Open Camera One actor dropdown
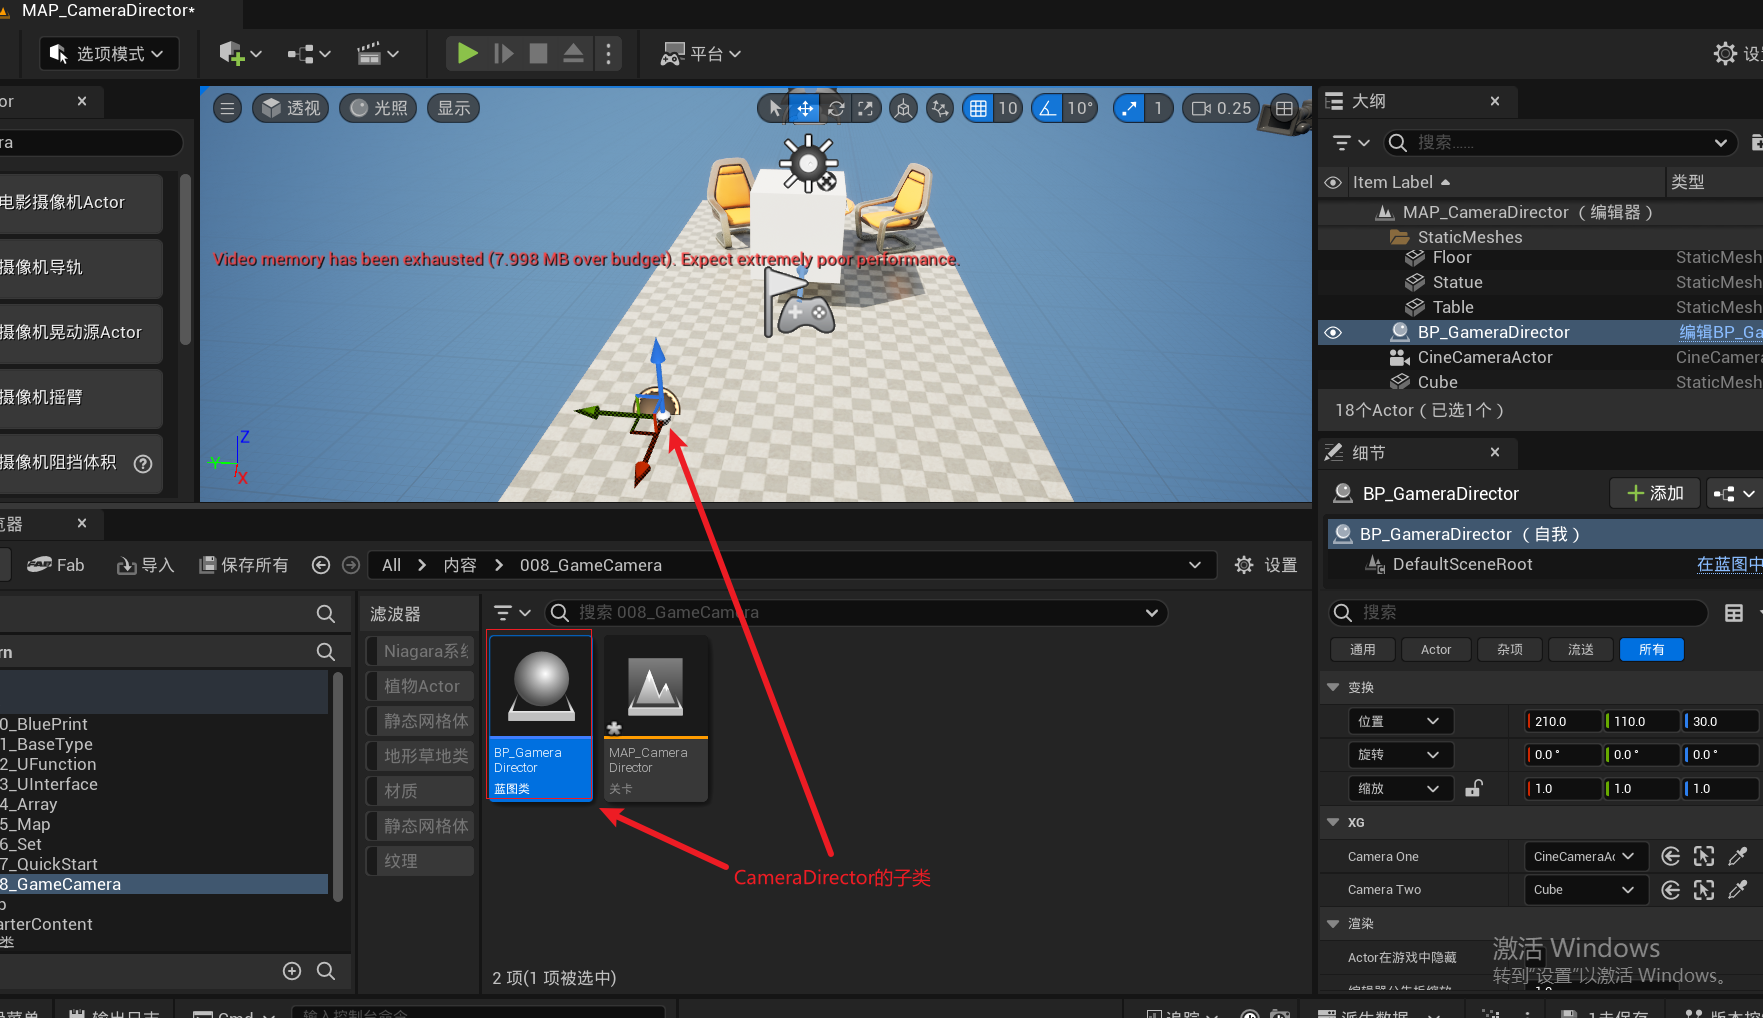1763x1018 pixels. coord(1585,856)
